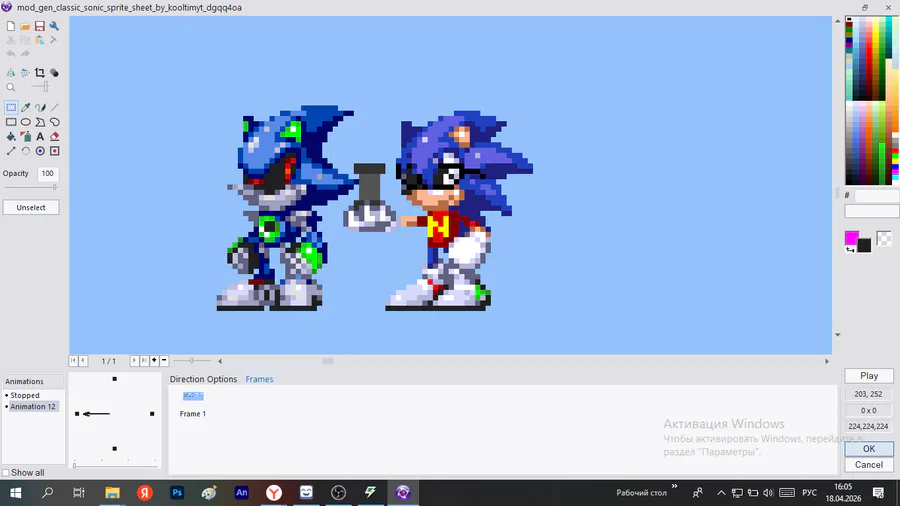Open Adobe Animate from the taskbar
The height and width of the screenshot is (506, 900).
[242, 493]
